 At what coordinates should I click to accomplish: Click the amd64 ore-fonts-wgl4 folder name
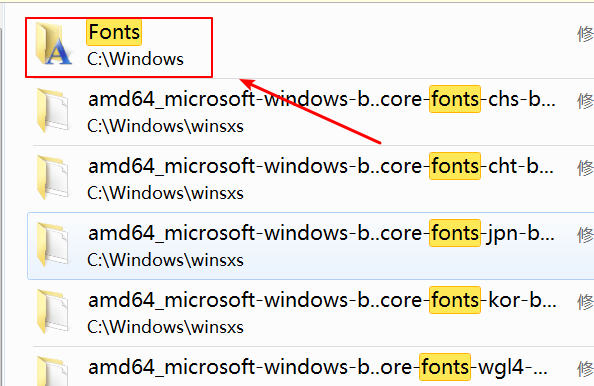317,367
